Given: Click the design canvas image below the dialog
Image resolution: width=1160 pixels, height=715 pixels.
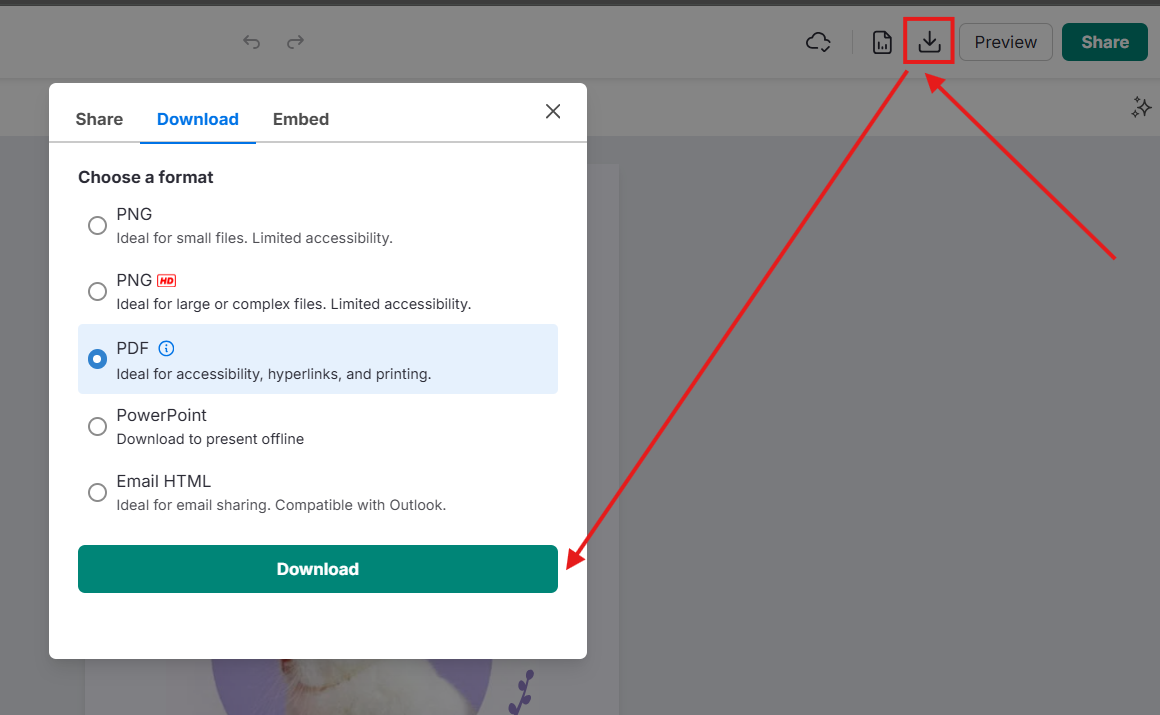Looking at the screenshot, I should [350, 686].
